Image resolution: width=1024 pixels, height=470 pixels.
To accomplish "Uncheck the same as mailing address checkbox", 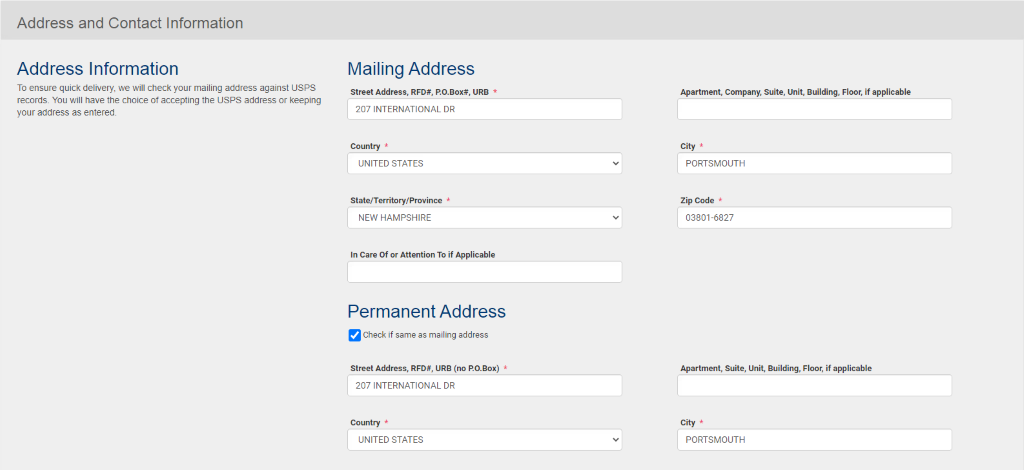I will [x=355, y=335].
